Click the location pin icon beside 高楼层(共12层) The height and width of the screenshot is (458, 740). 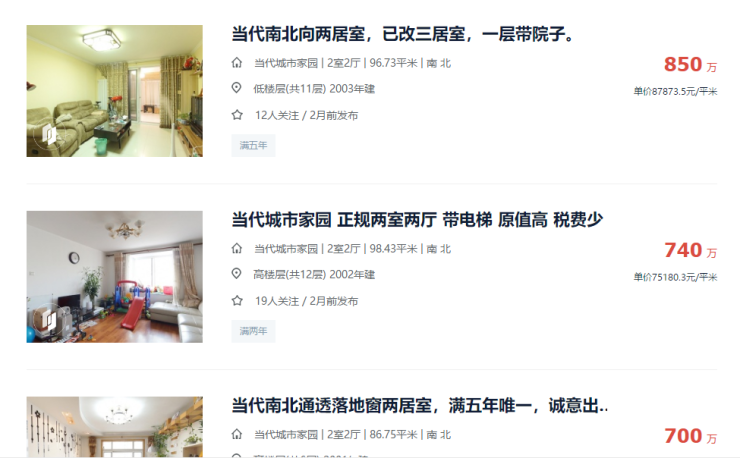pyautogui.click(x=237, y=273)
